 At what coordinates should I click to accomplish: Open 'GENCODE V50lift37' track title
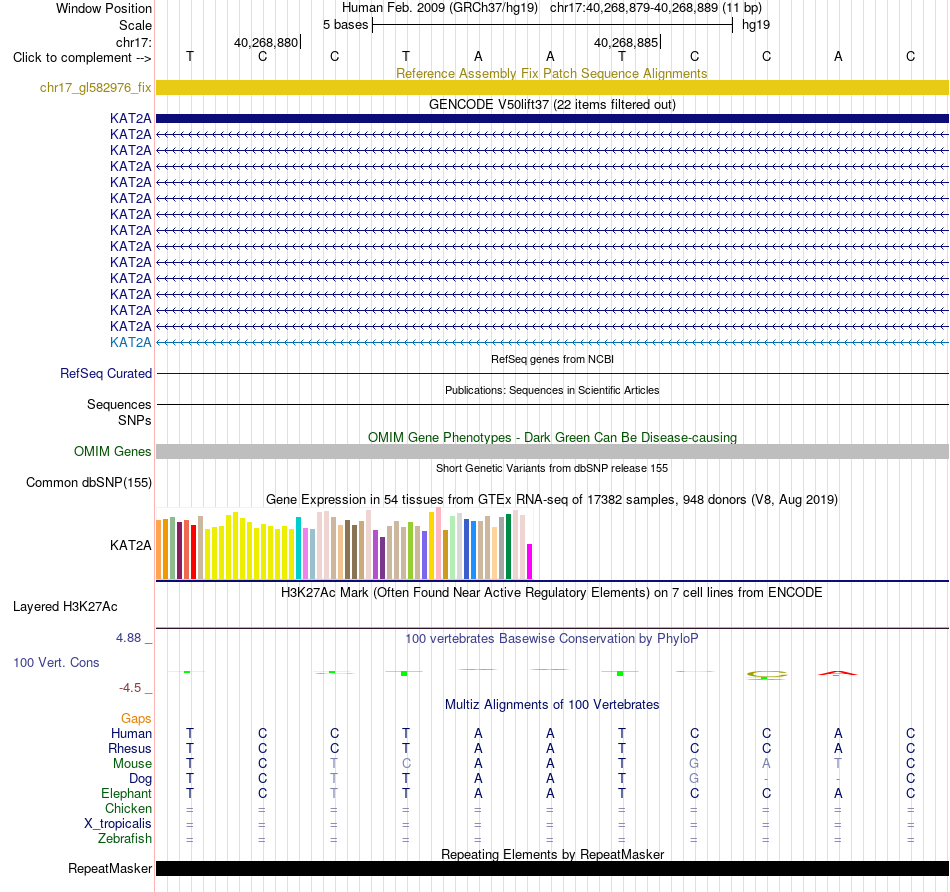(x=552, y=104)
